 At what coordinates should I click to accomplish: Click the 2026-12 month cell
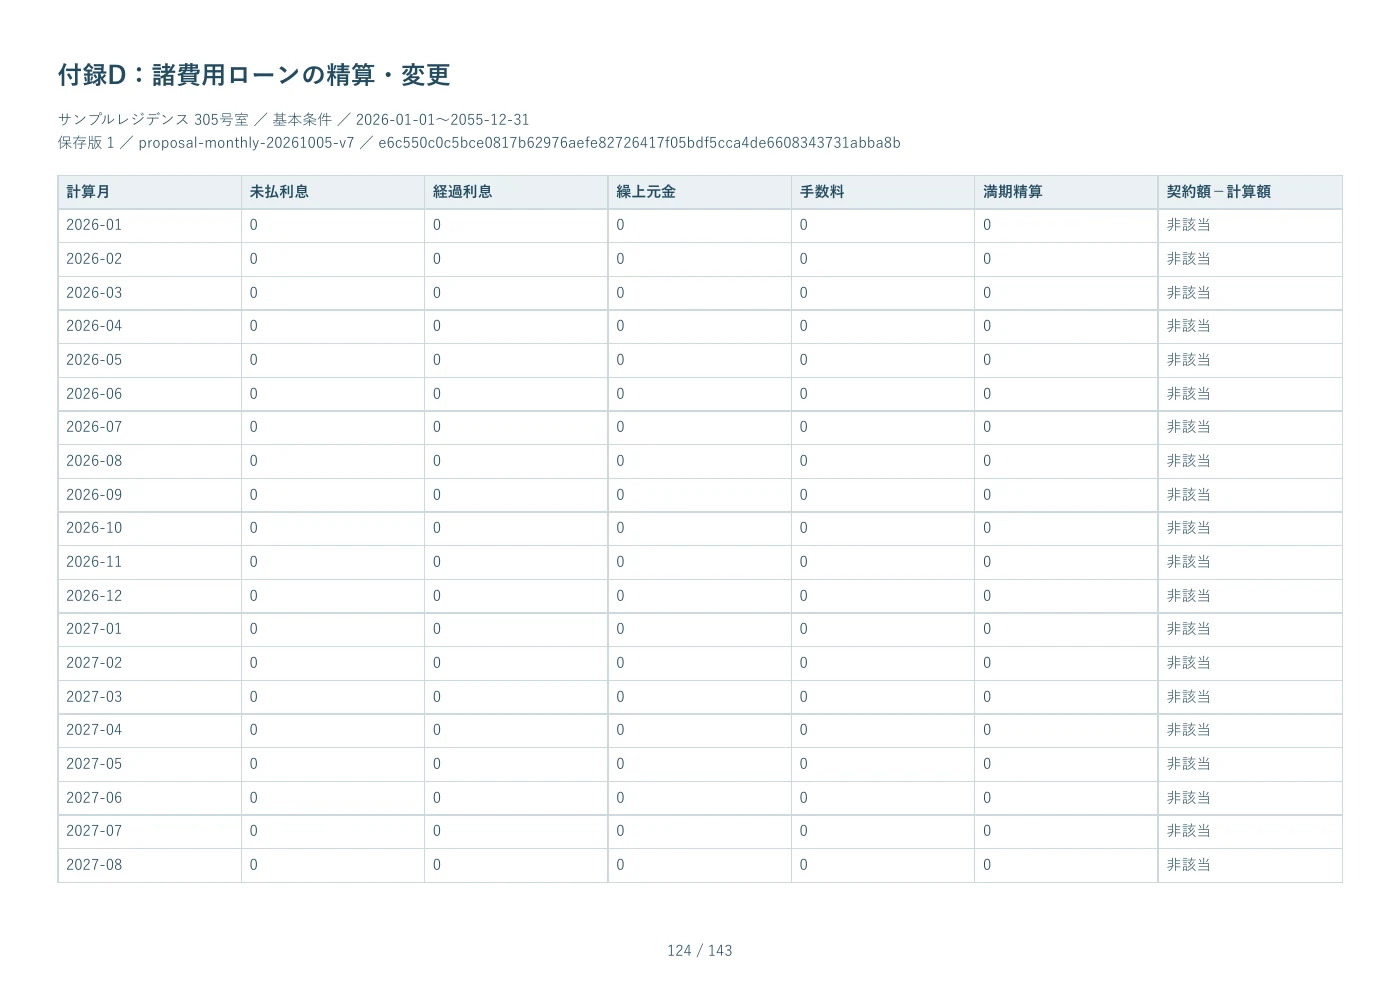[x=149, y=596]
